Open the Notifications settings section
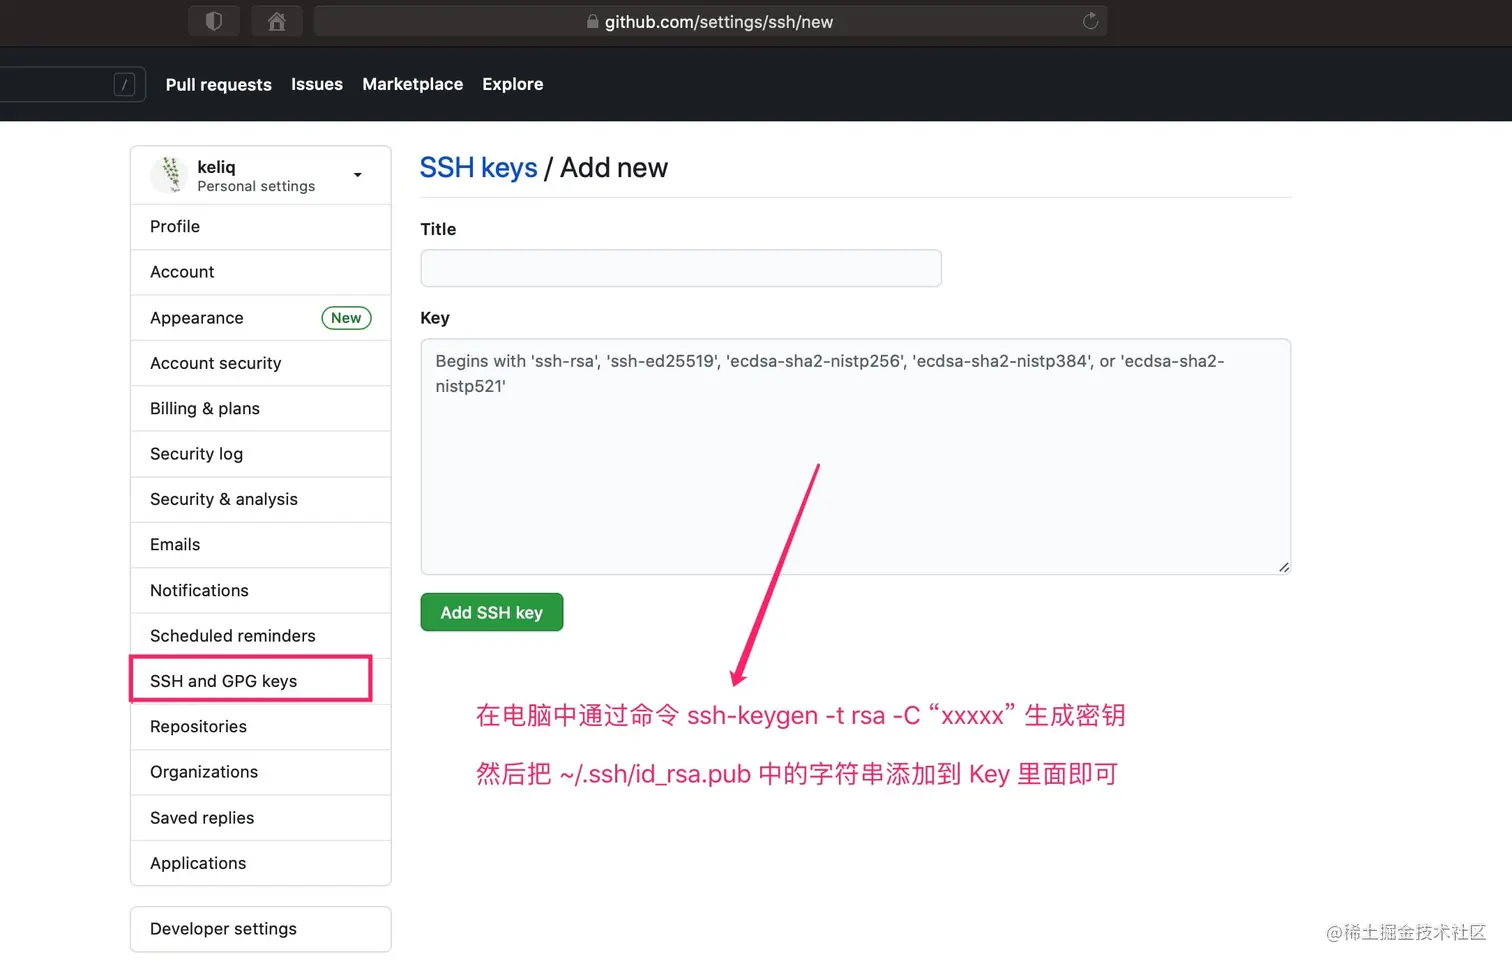 click(x=199, y=590)
